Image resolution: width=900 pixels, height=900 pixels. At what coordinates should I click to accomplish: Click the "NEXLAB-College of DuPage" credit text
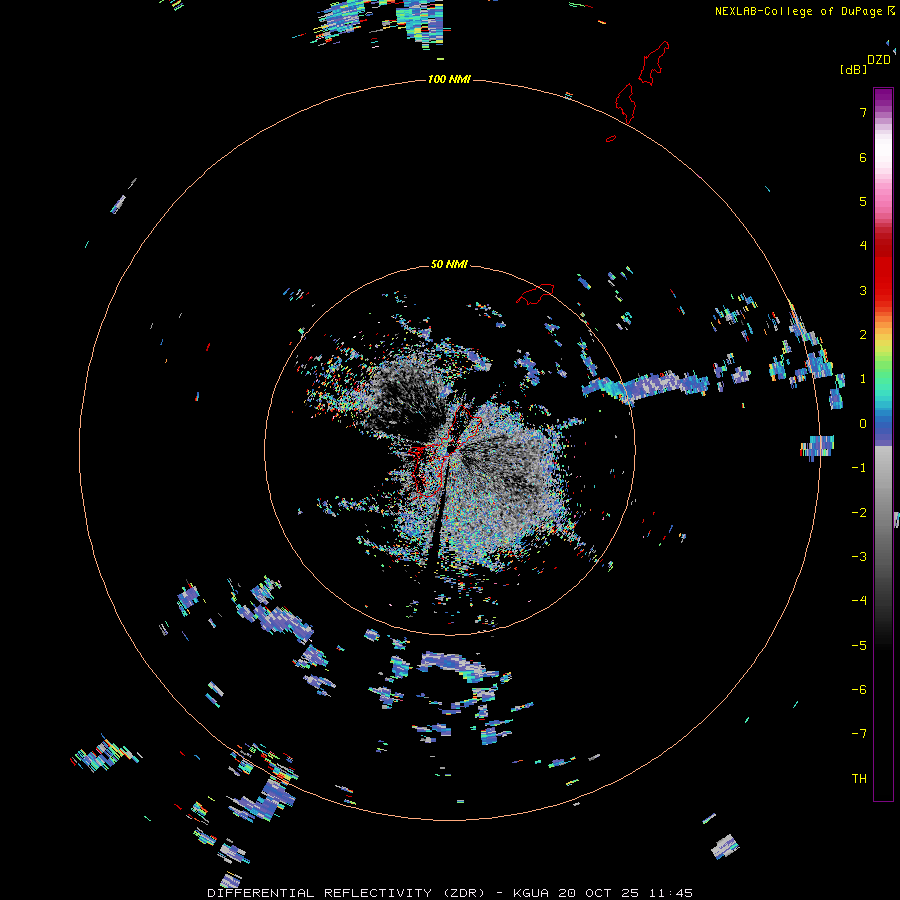800,11
